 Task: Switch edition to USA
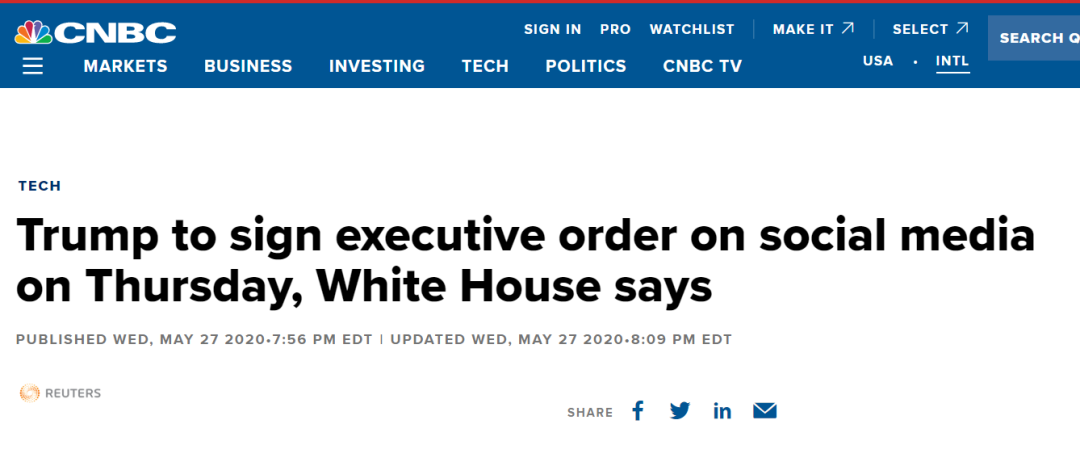(878, 61)
